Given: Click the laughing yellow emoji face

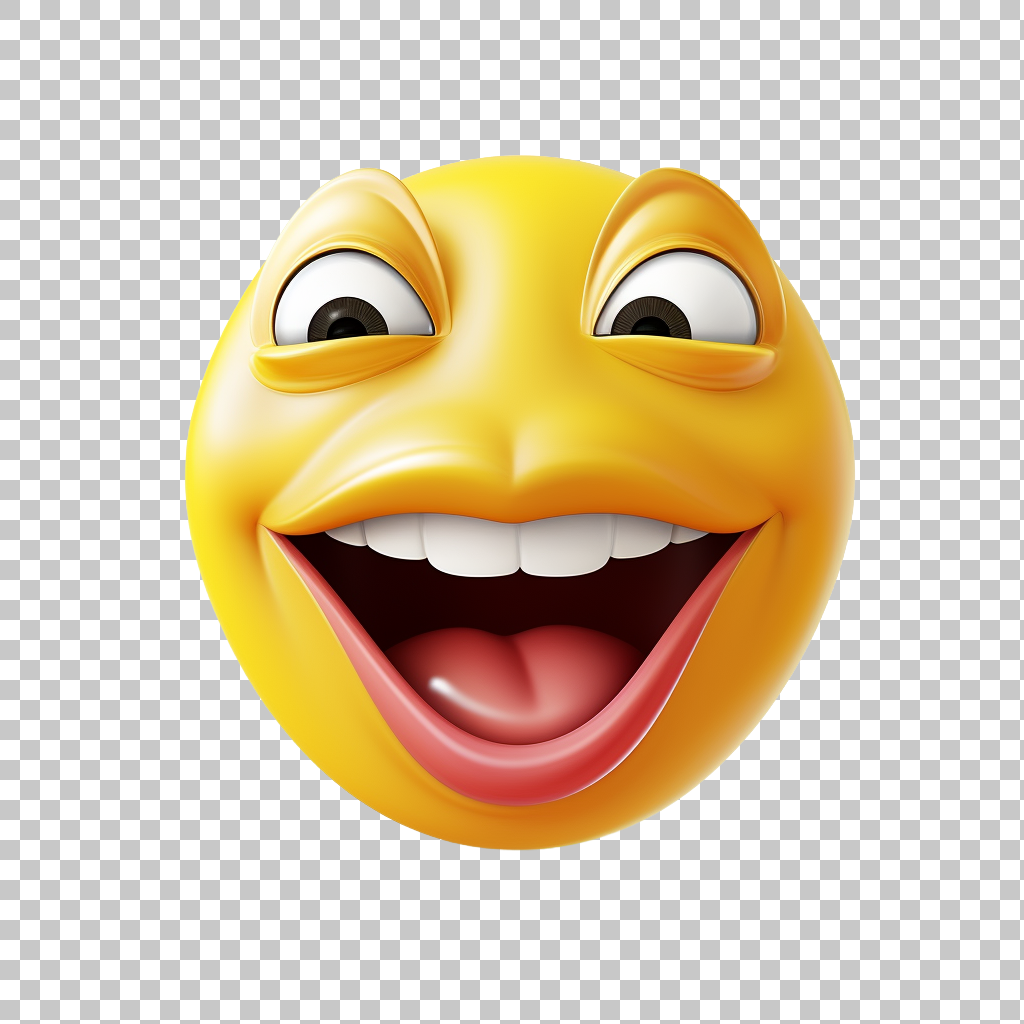Looking at the screenshot, I should tap(520, 502).
